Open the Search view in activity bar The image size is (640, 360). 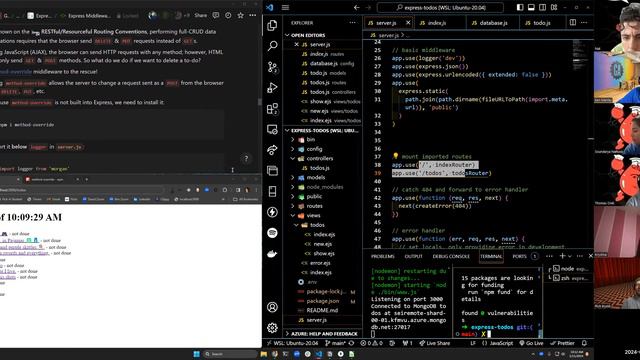(272, 46)
